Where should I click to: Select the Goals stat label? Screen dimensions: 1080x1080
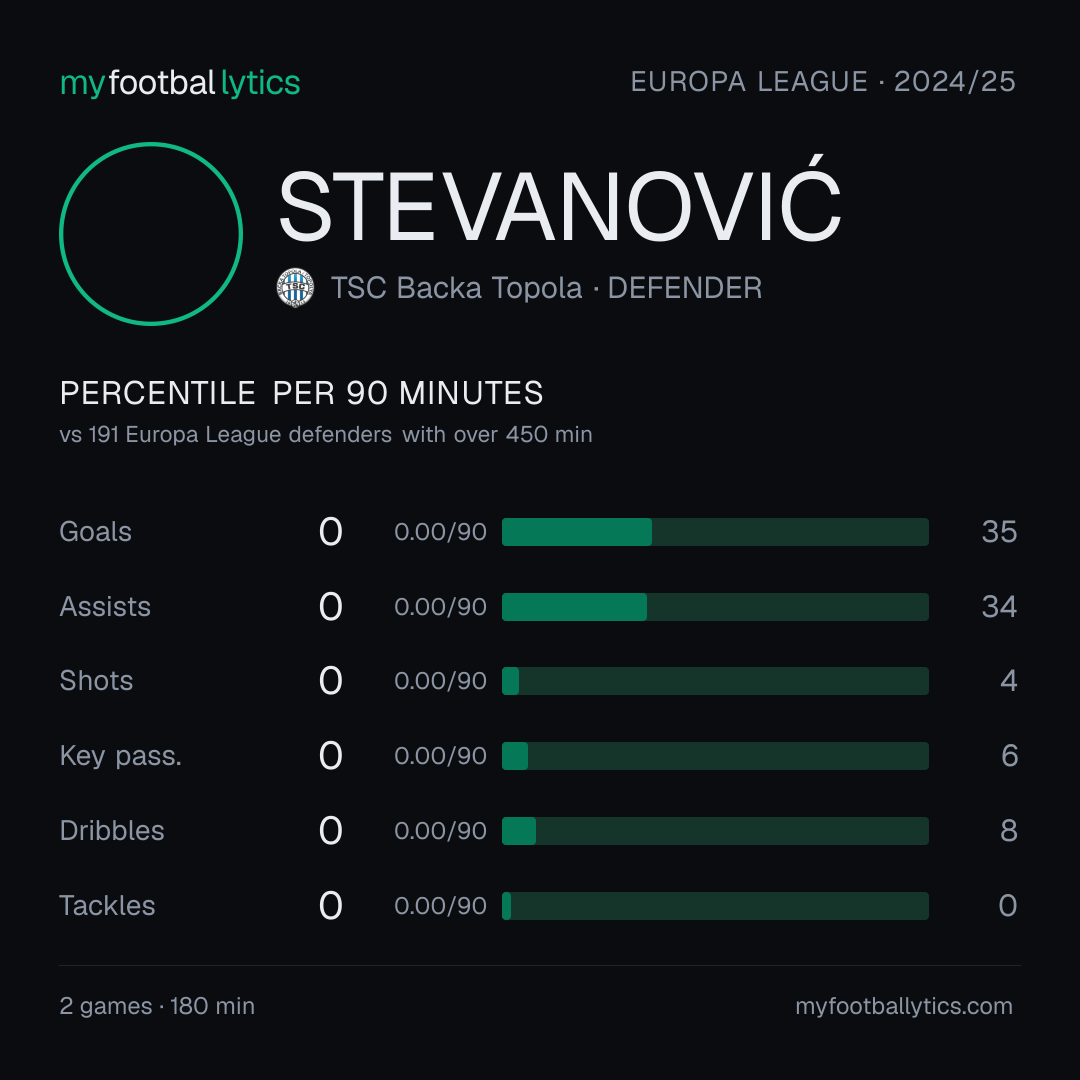(96, 532)
